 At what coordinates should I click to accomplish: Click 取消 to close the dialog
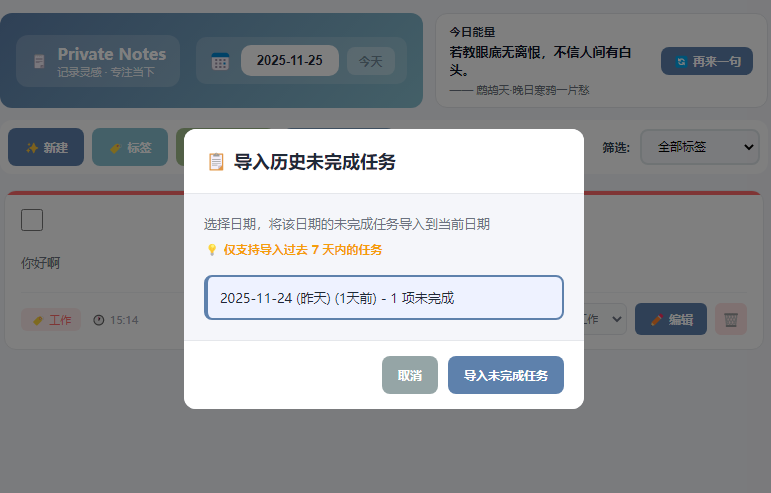tap(410, 375)
